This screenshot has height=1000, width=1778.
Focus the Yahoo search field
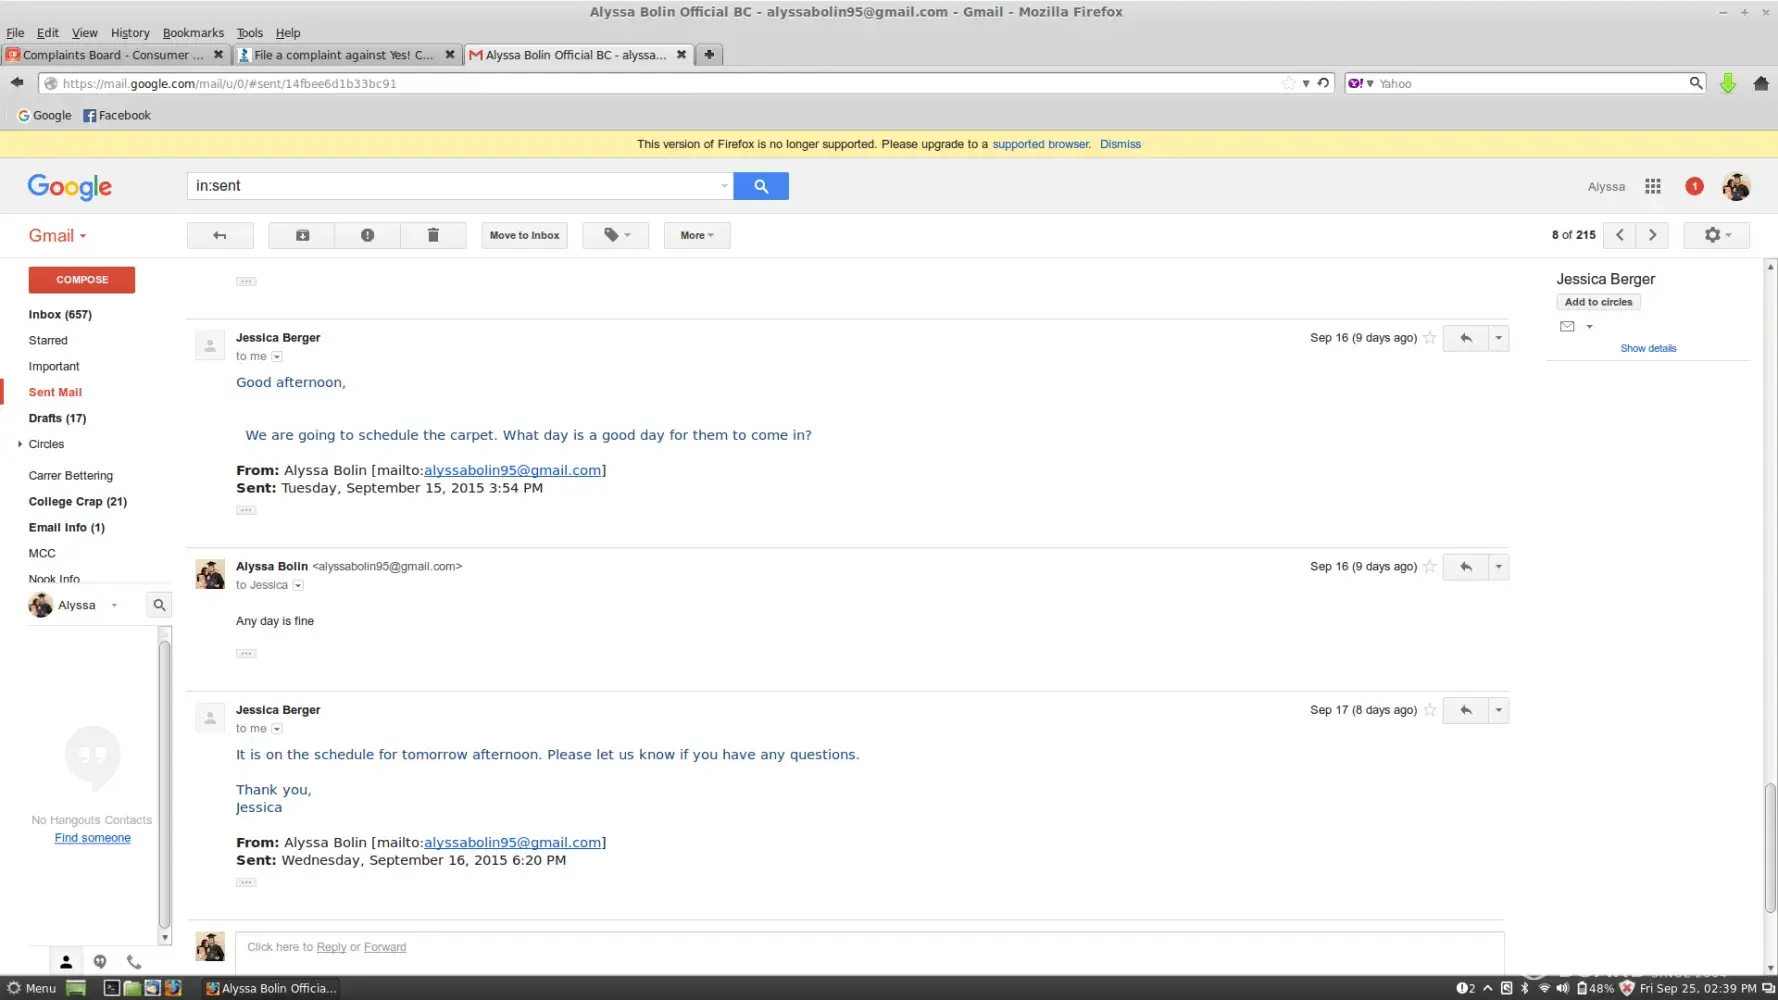coord(1531,83)
